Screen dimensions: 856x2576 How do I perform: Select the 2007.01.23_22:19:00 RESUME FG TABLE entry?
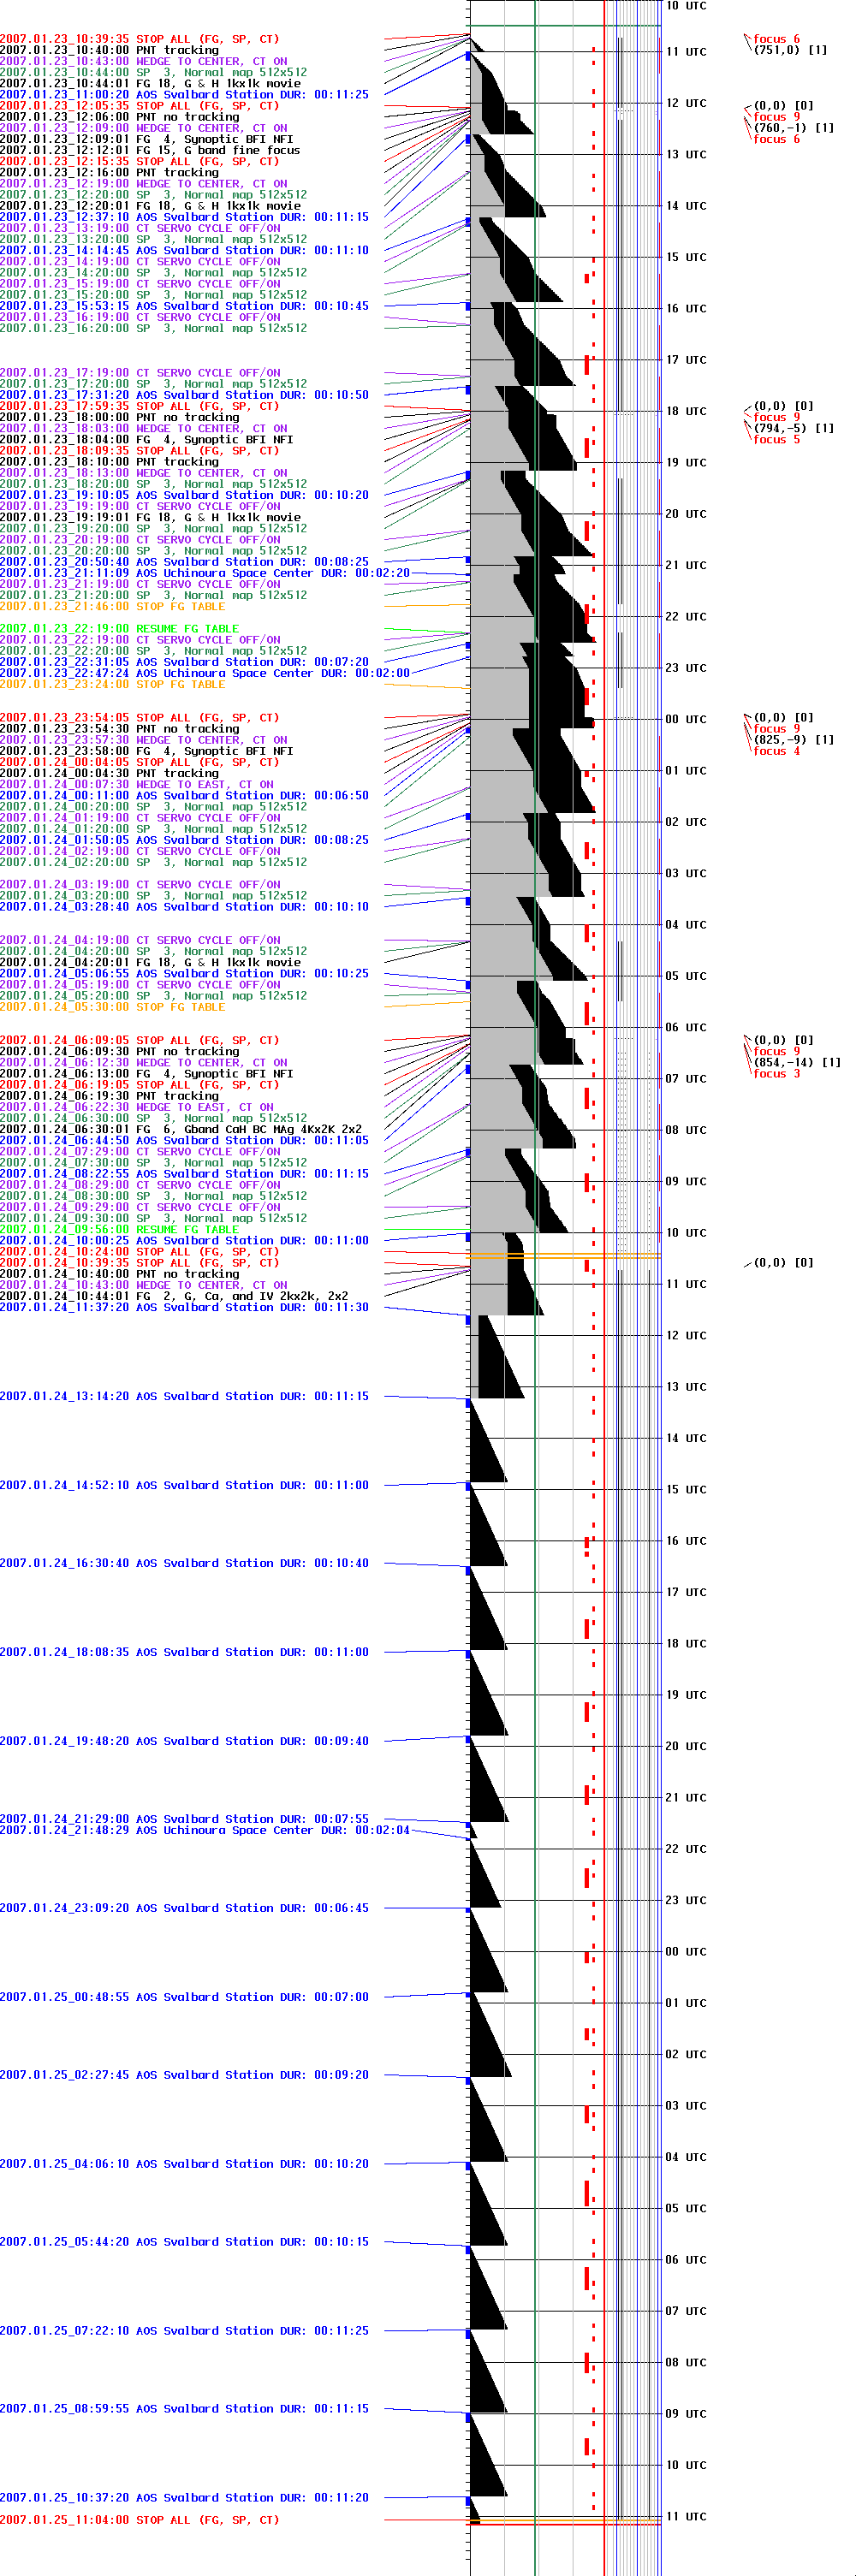tap(119, 629)
